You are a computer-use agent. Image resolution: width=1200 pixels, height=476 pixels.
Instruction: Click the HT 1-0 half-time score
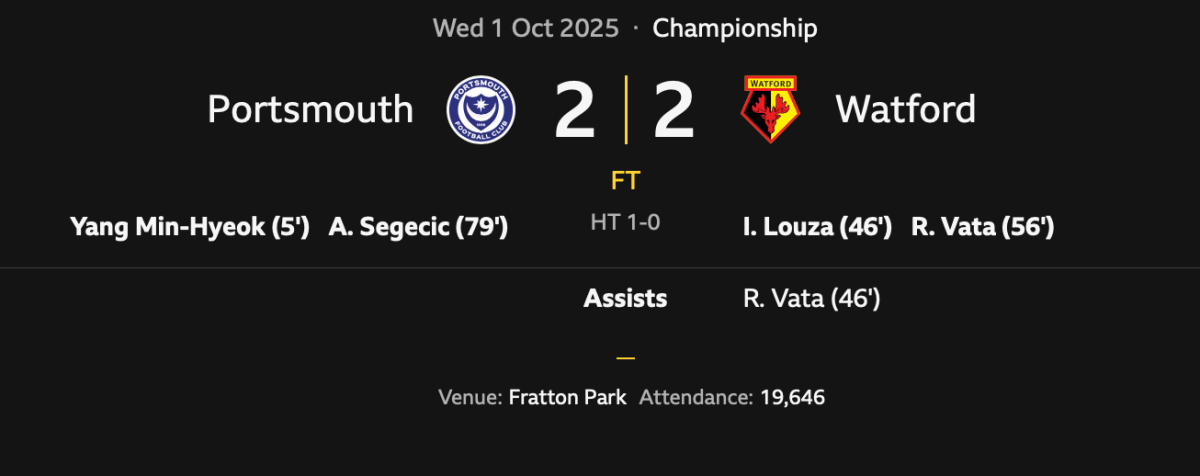[626, 223]
